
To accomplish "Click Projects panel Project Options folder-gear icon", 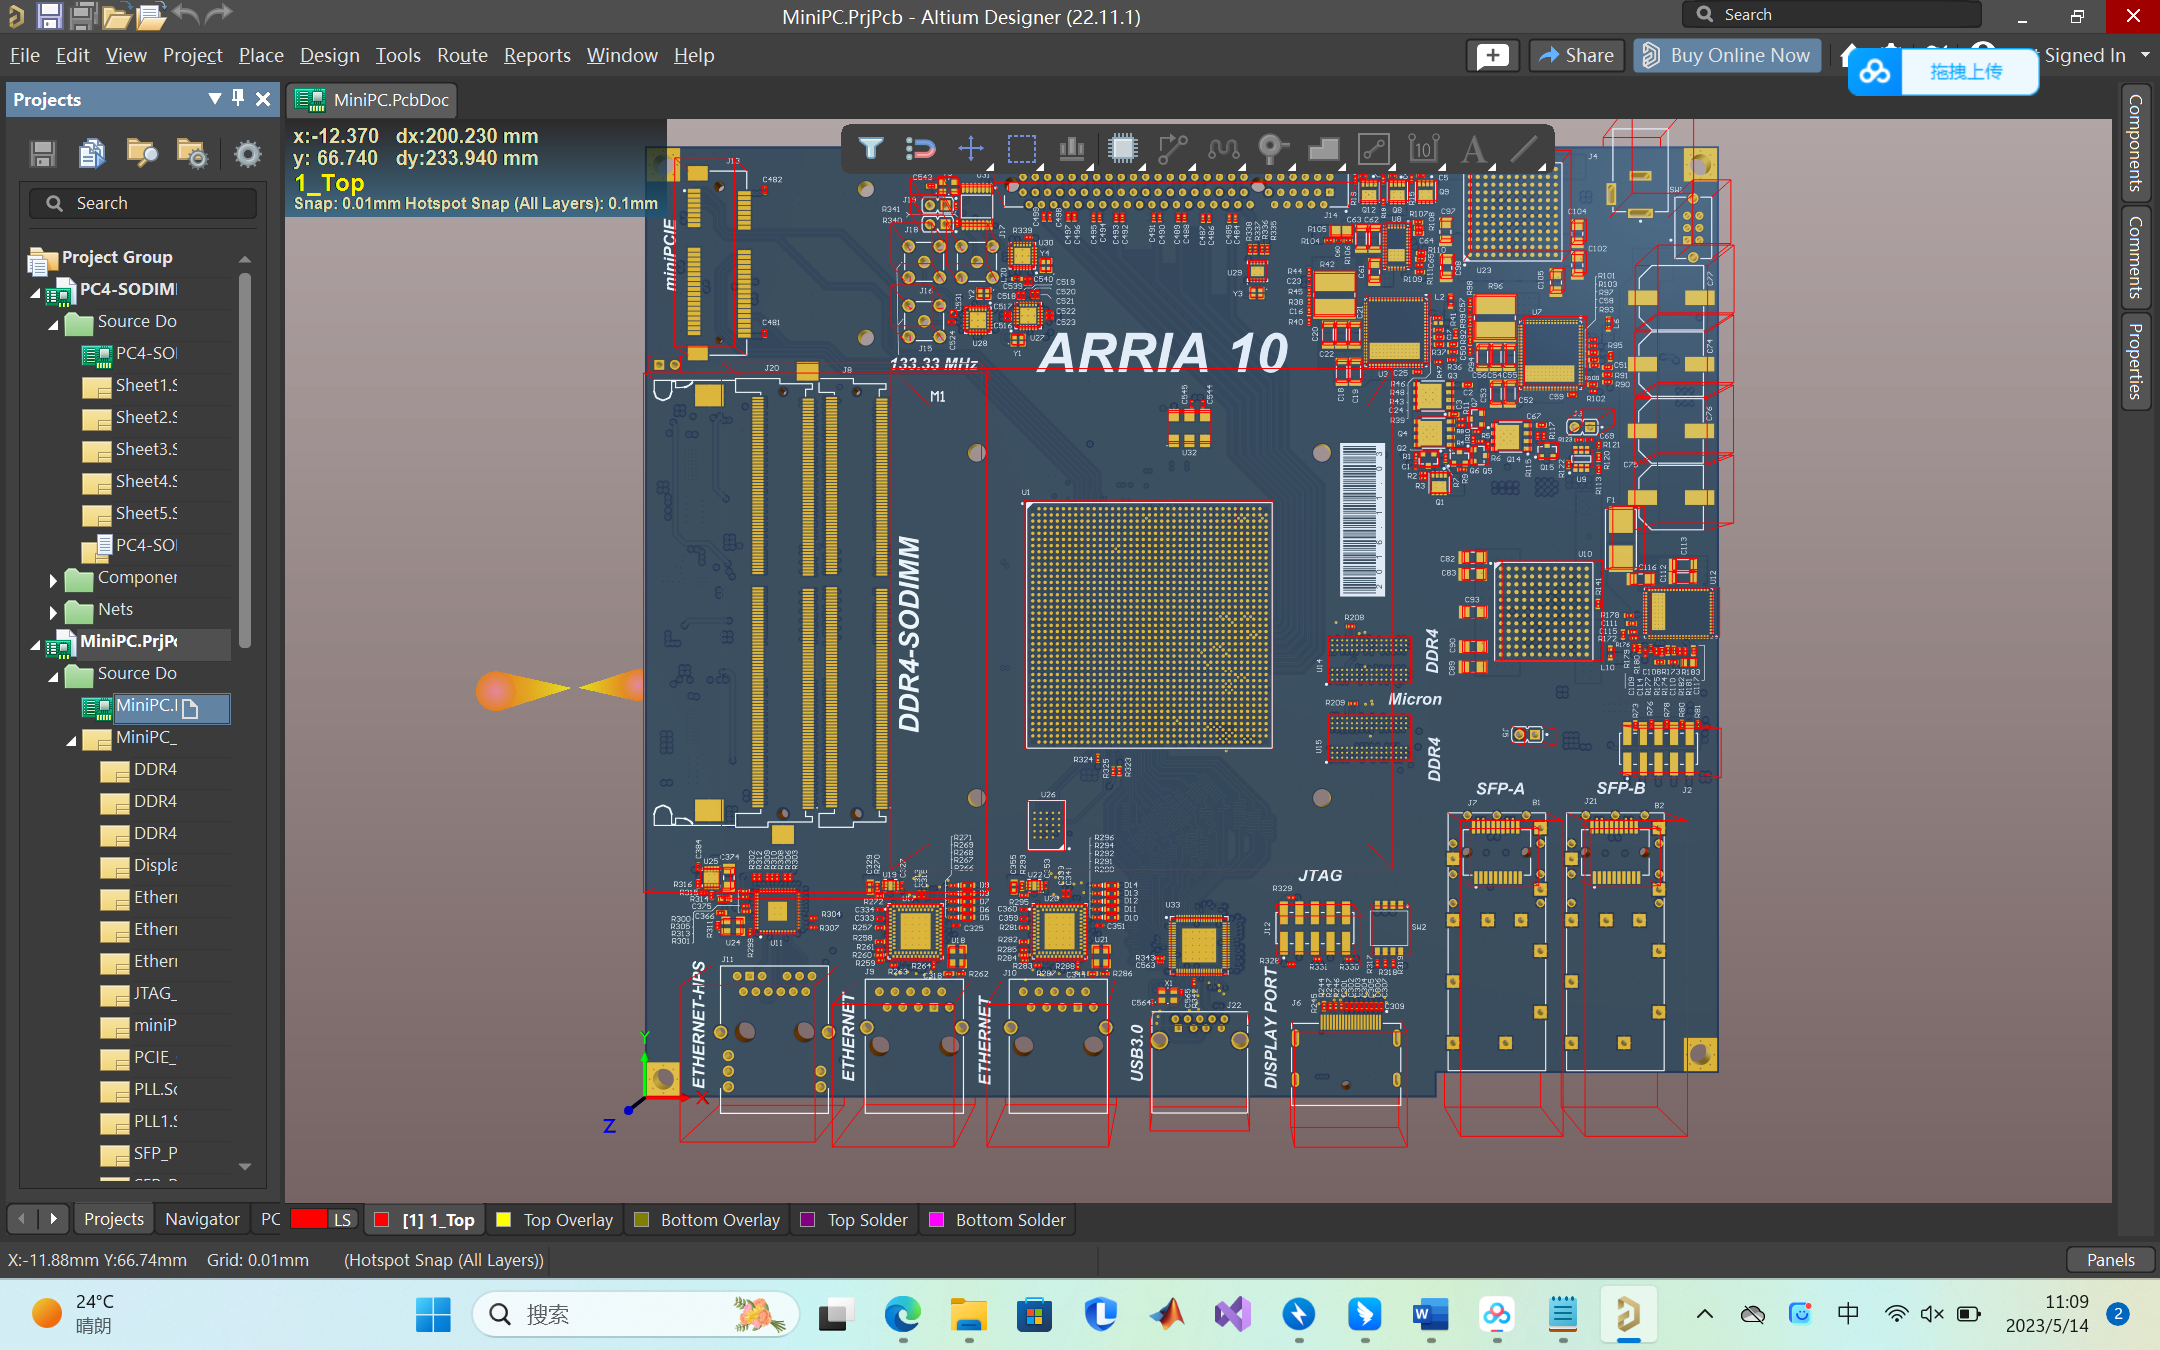I will pos(192,153).
